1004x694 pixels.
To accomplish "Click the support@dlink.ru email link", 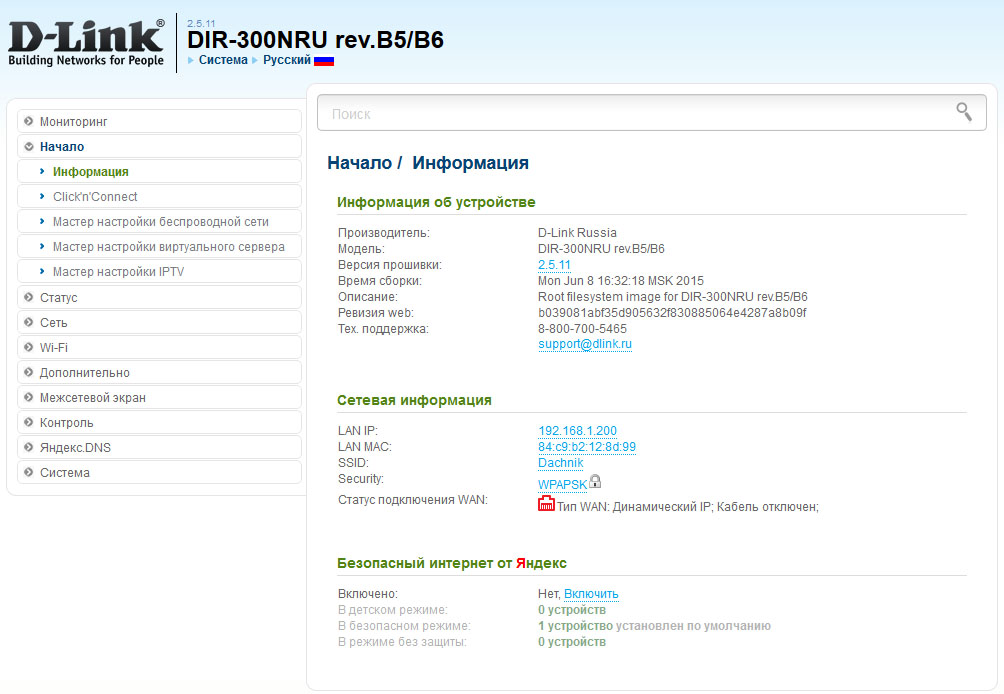I will 585,344.
